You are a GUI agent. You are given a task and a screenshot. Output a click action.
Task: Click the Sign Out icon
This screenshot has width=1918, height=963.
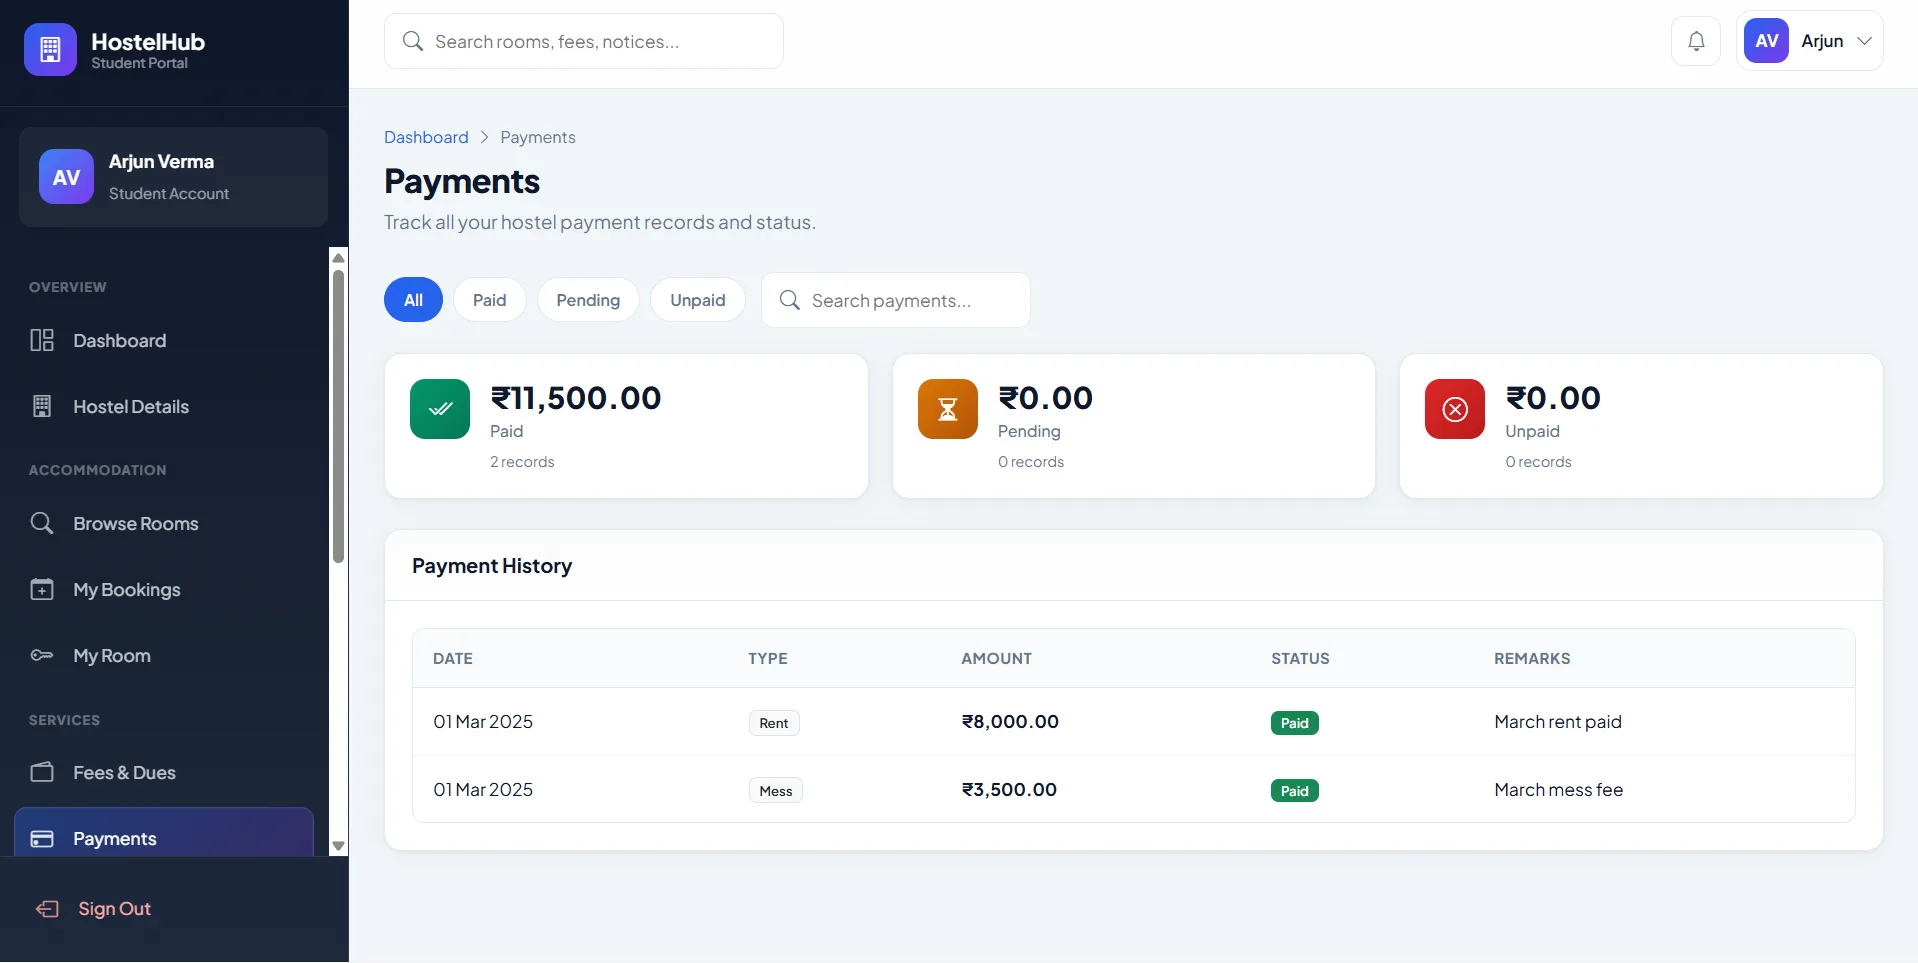click(x=47, y=909)
